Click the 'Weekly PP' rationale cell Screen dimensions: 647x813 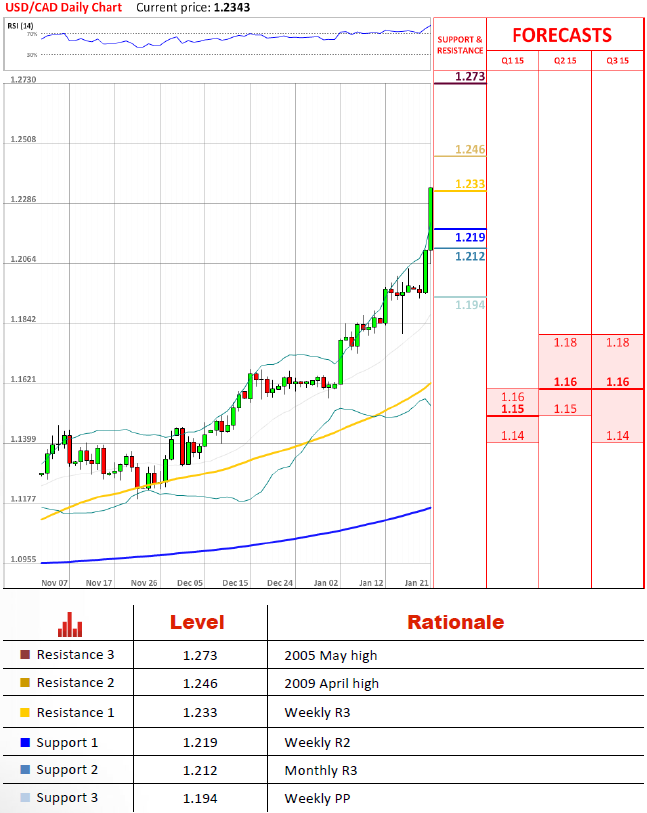317,799
